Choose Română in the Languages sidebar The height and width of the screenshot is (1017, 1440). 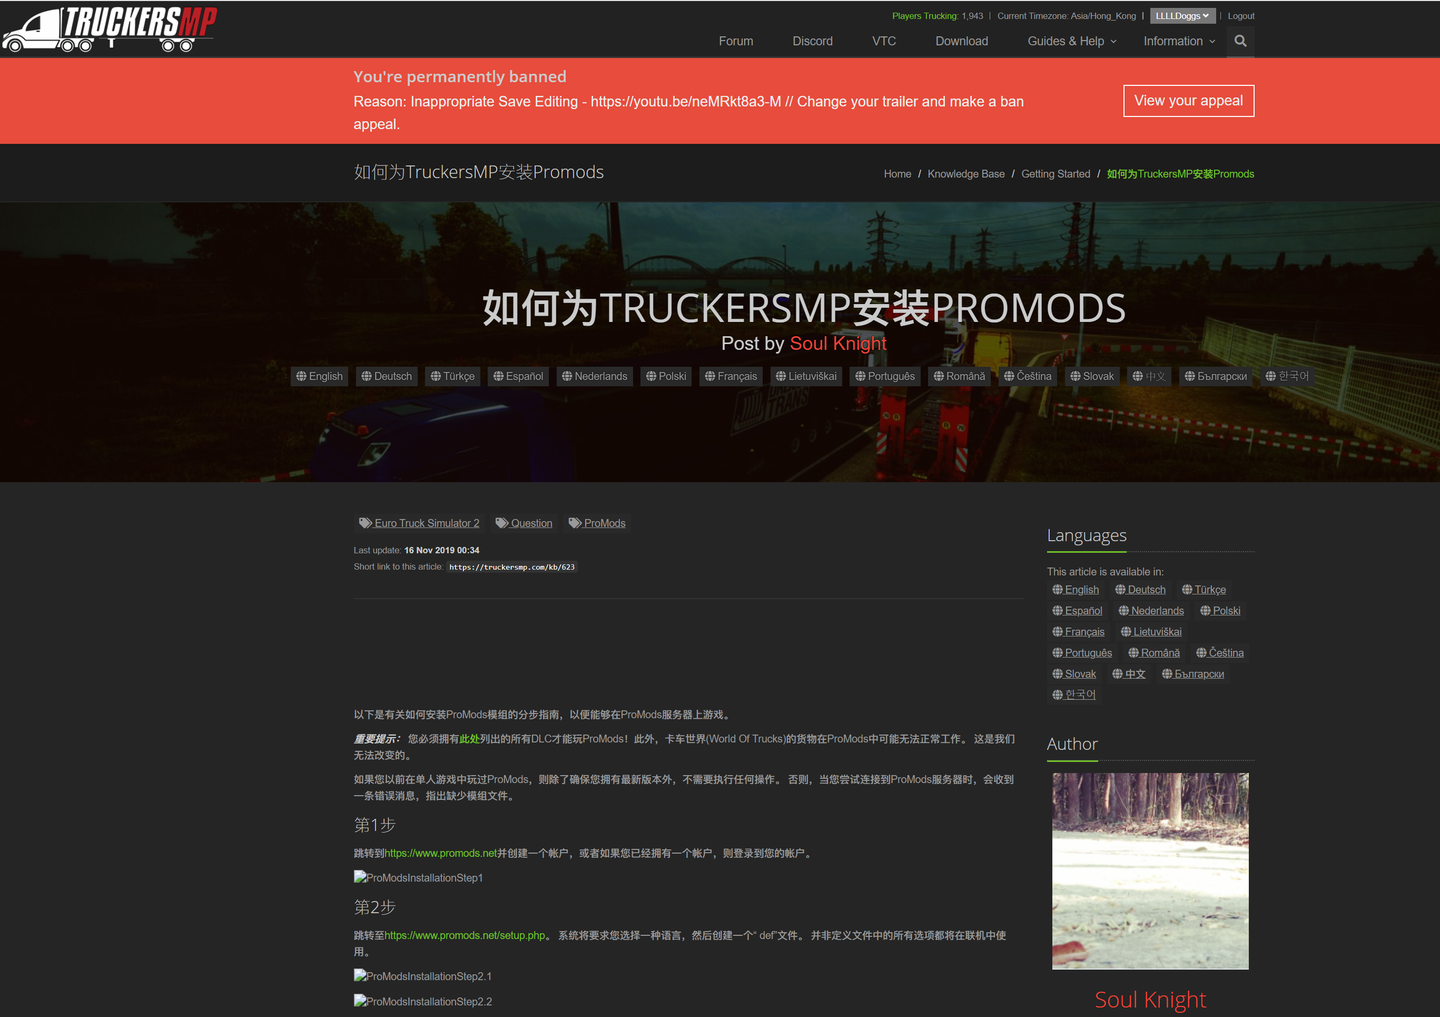coord(1154,653)
